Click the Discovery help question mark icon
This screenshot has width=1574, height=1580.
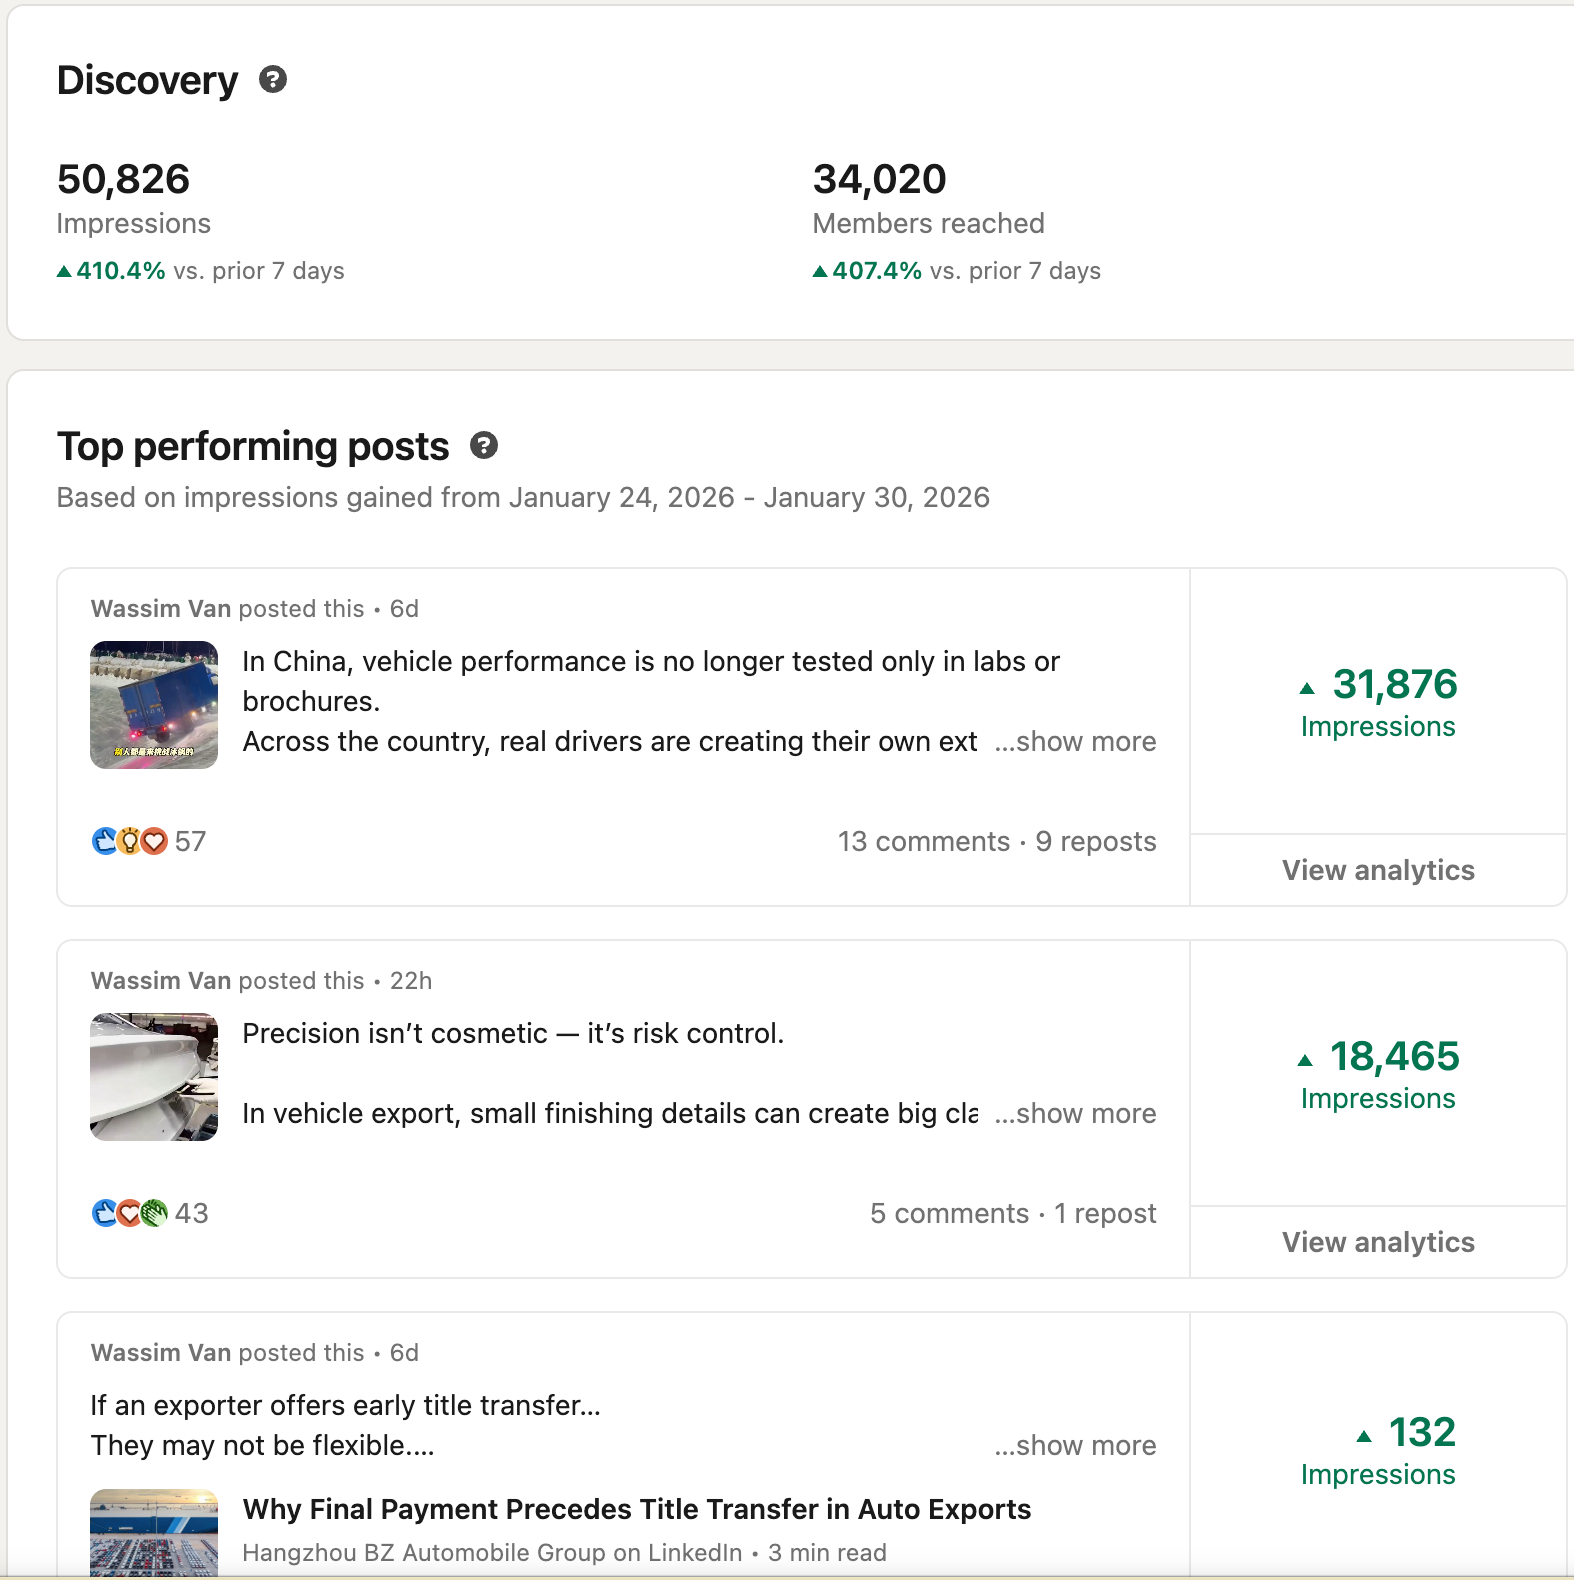(273, 79)
